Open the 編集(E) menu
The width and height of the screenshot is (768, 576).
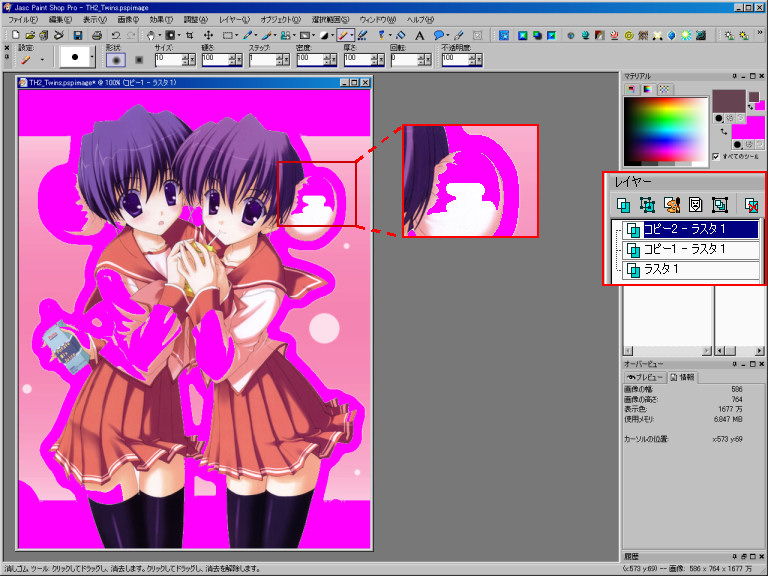(60, 20)
